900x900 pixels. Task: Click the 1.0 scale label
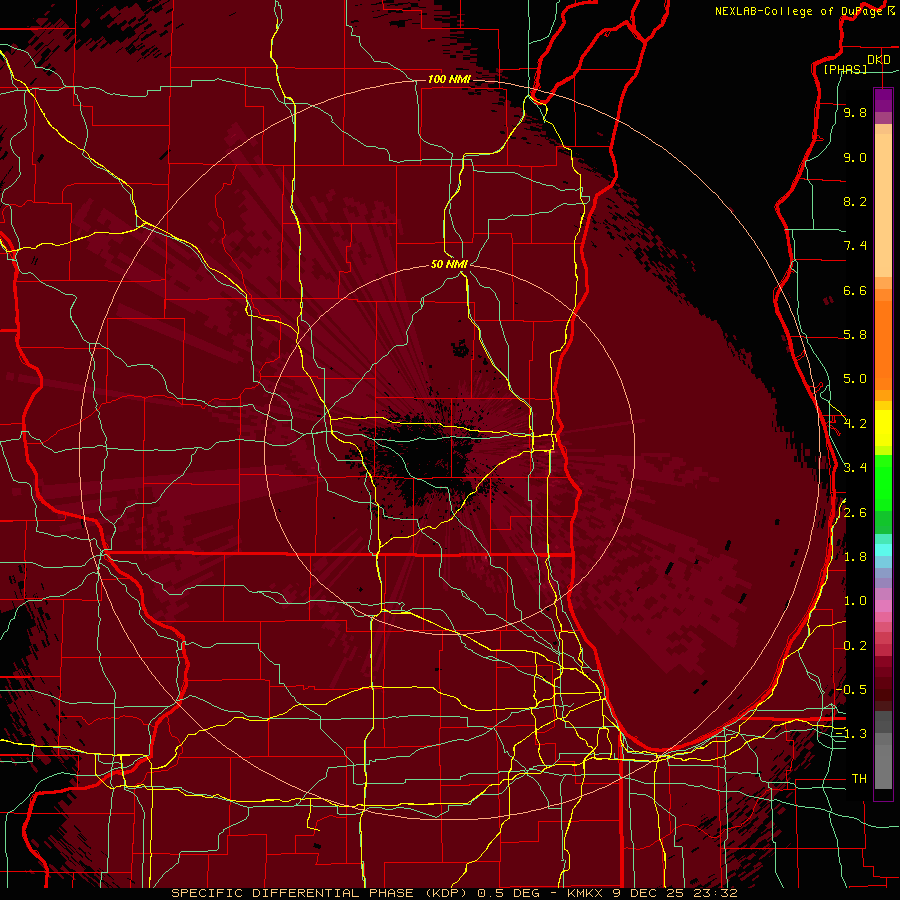pyautogui.click(x=855, y=601)
